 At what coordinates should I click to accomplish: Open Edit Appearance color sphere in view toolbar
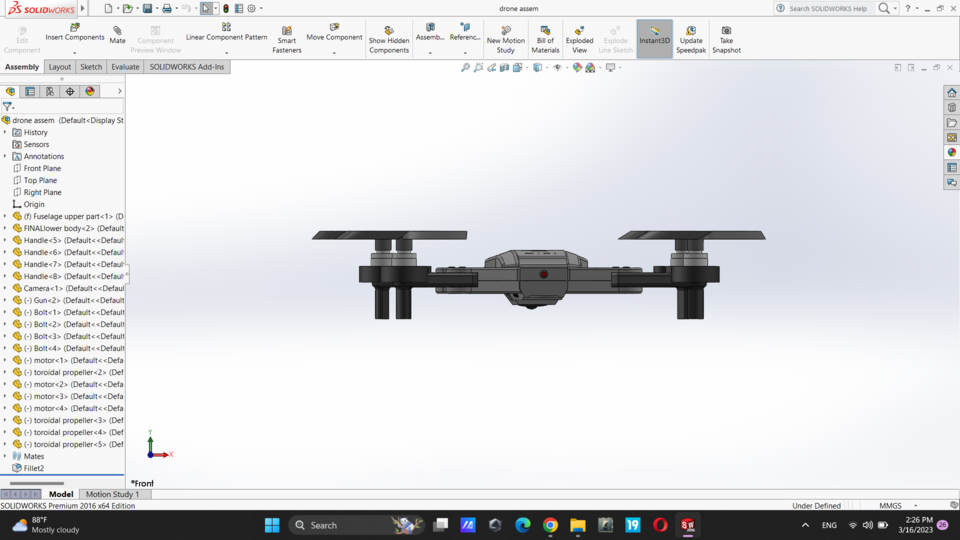(x=577, y=67)
